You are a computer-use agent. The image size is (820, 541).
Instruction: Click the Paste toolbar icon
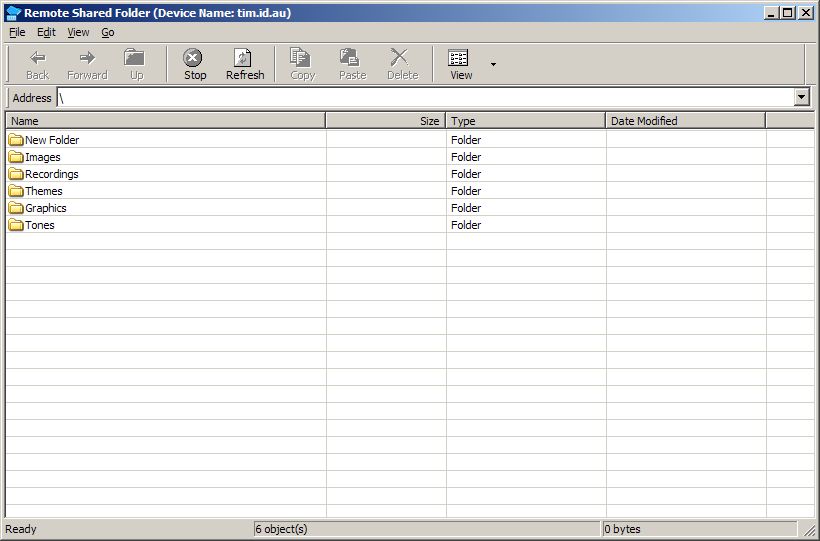(351, 58)
